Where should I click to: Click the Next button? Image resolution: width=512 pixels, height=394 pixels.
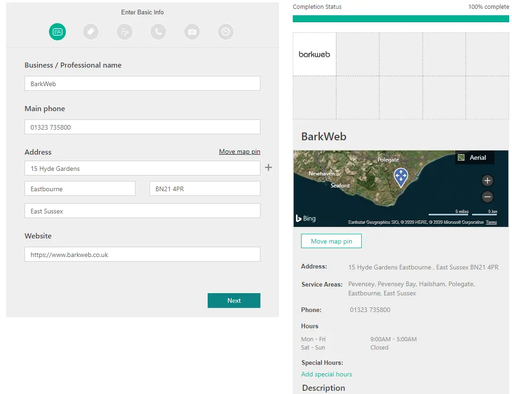coord(234,300)
